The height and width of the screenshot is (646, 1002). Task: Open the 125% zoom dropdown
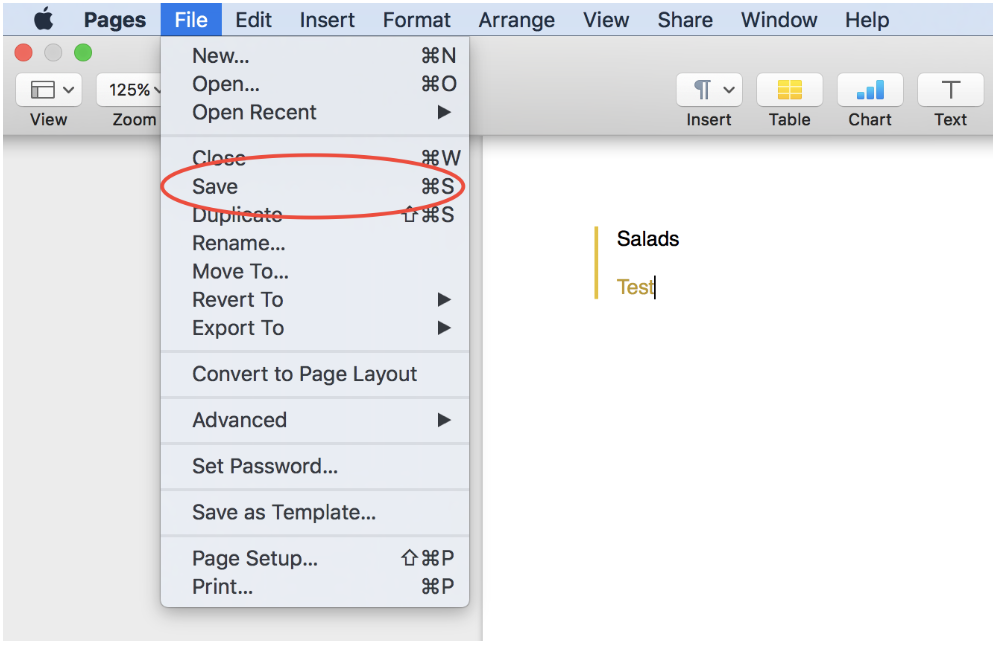[x=130, y=90]
